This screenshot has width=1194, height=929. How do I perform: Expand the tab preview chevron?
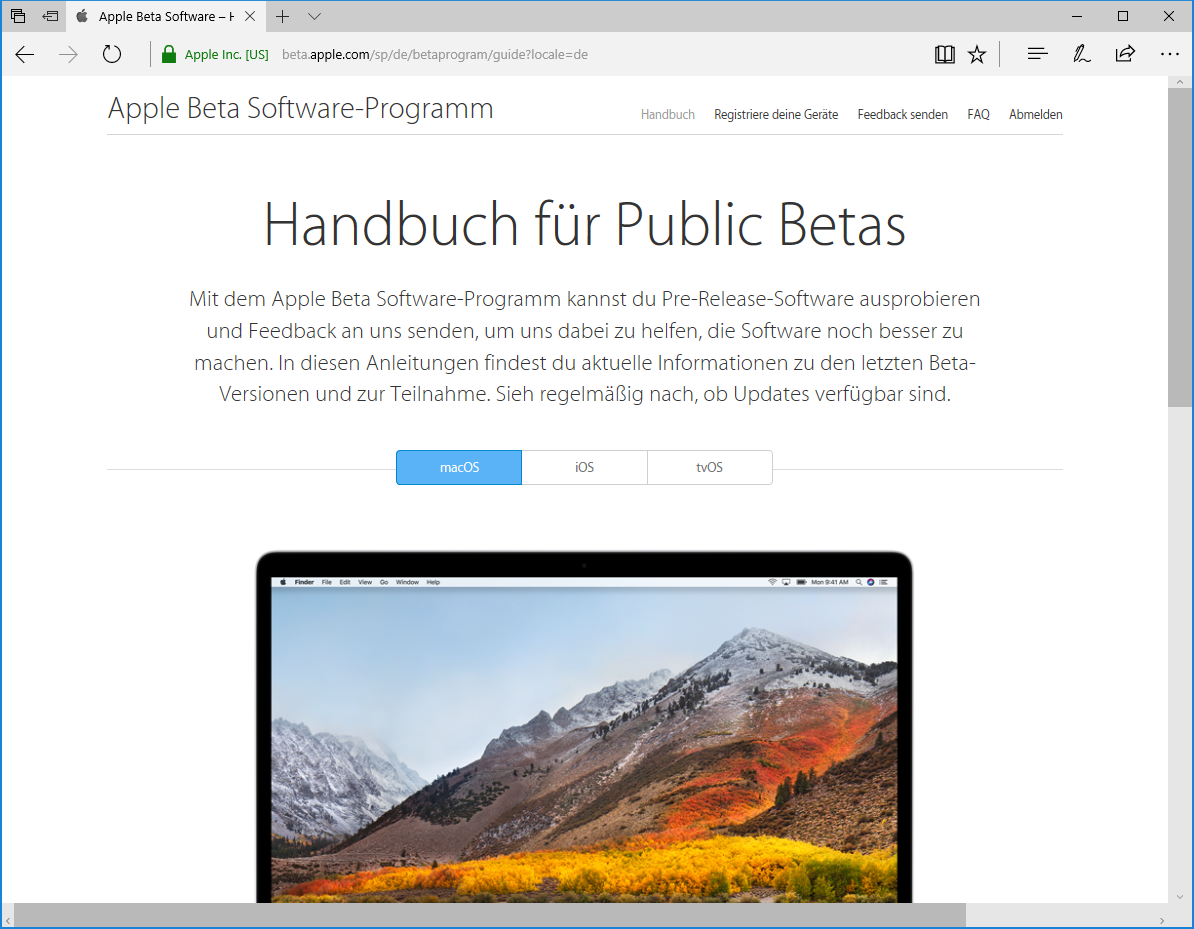click(x=314, y=17)
